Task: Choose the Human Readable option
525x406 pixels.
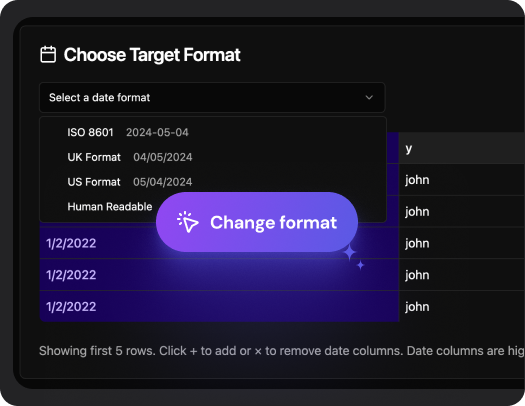Action: 110,207
